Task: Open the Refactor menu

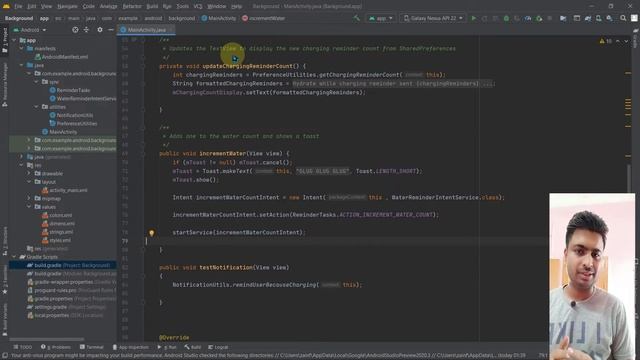Action: pyautogui.click(x=132, y=6)
